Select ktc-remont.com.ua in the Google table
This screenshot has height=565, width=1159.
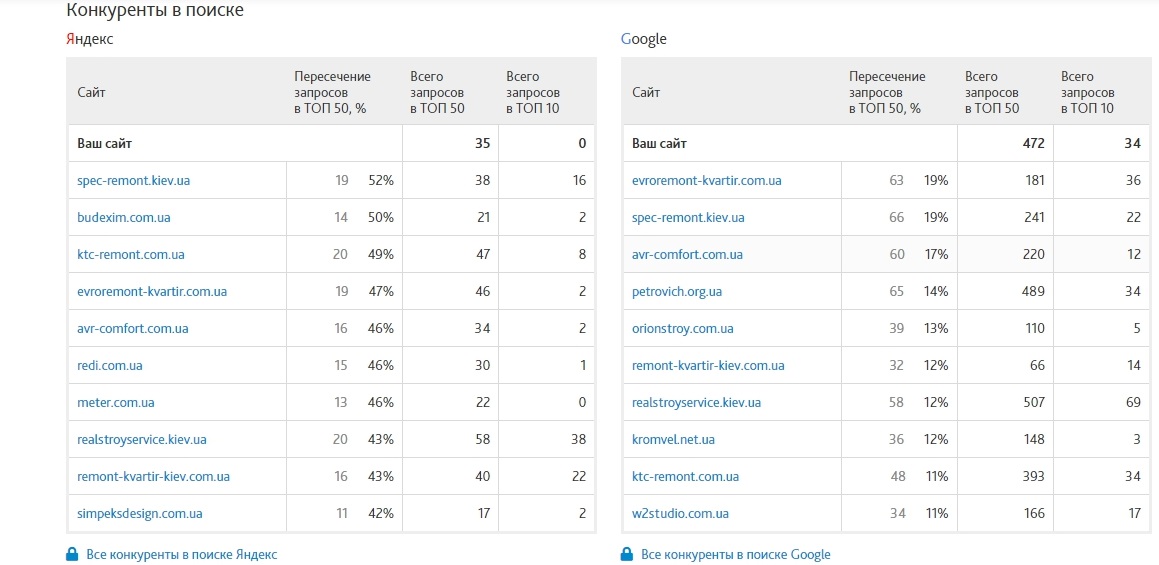click(x=685, y=477)
